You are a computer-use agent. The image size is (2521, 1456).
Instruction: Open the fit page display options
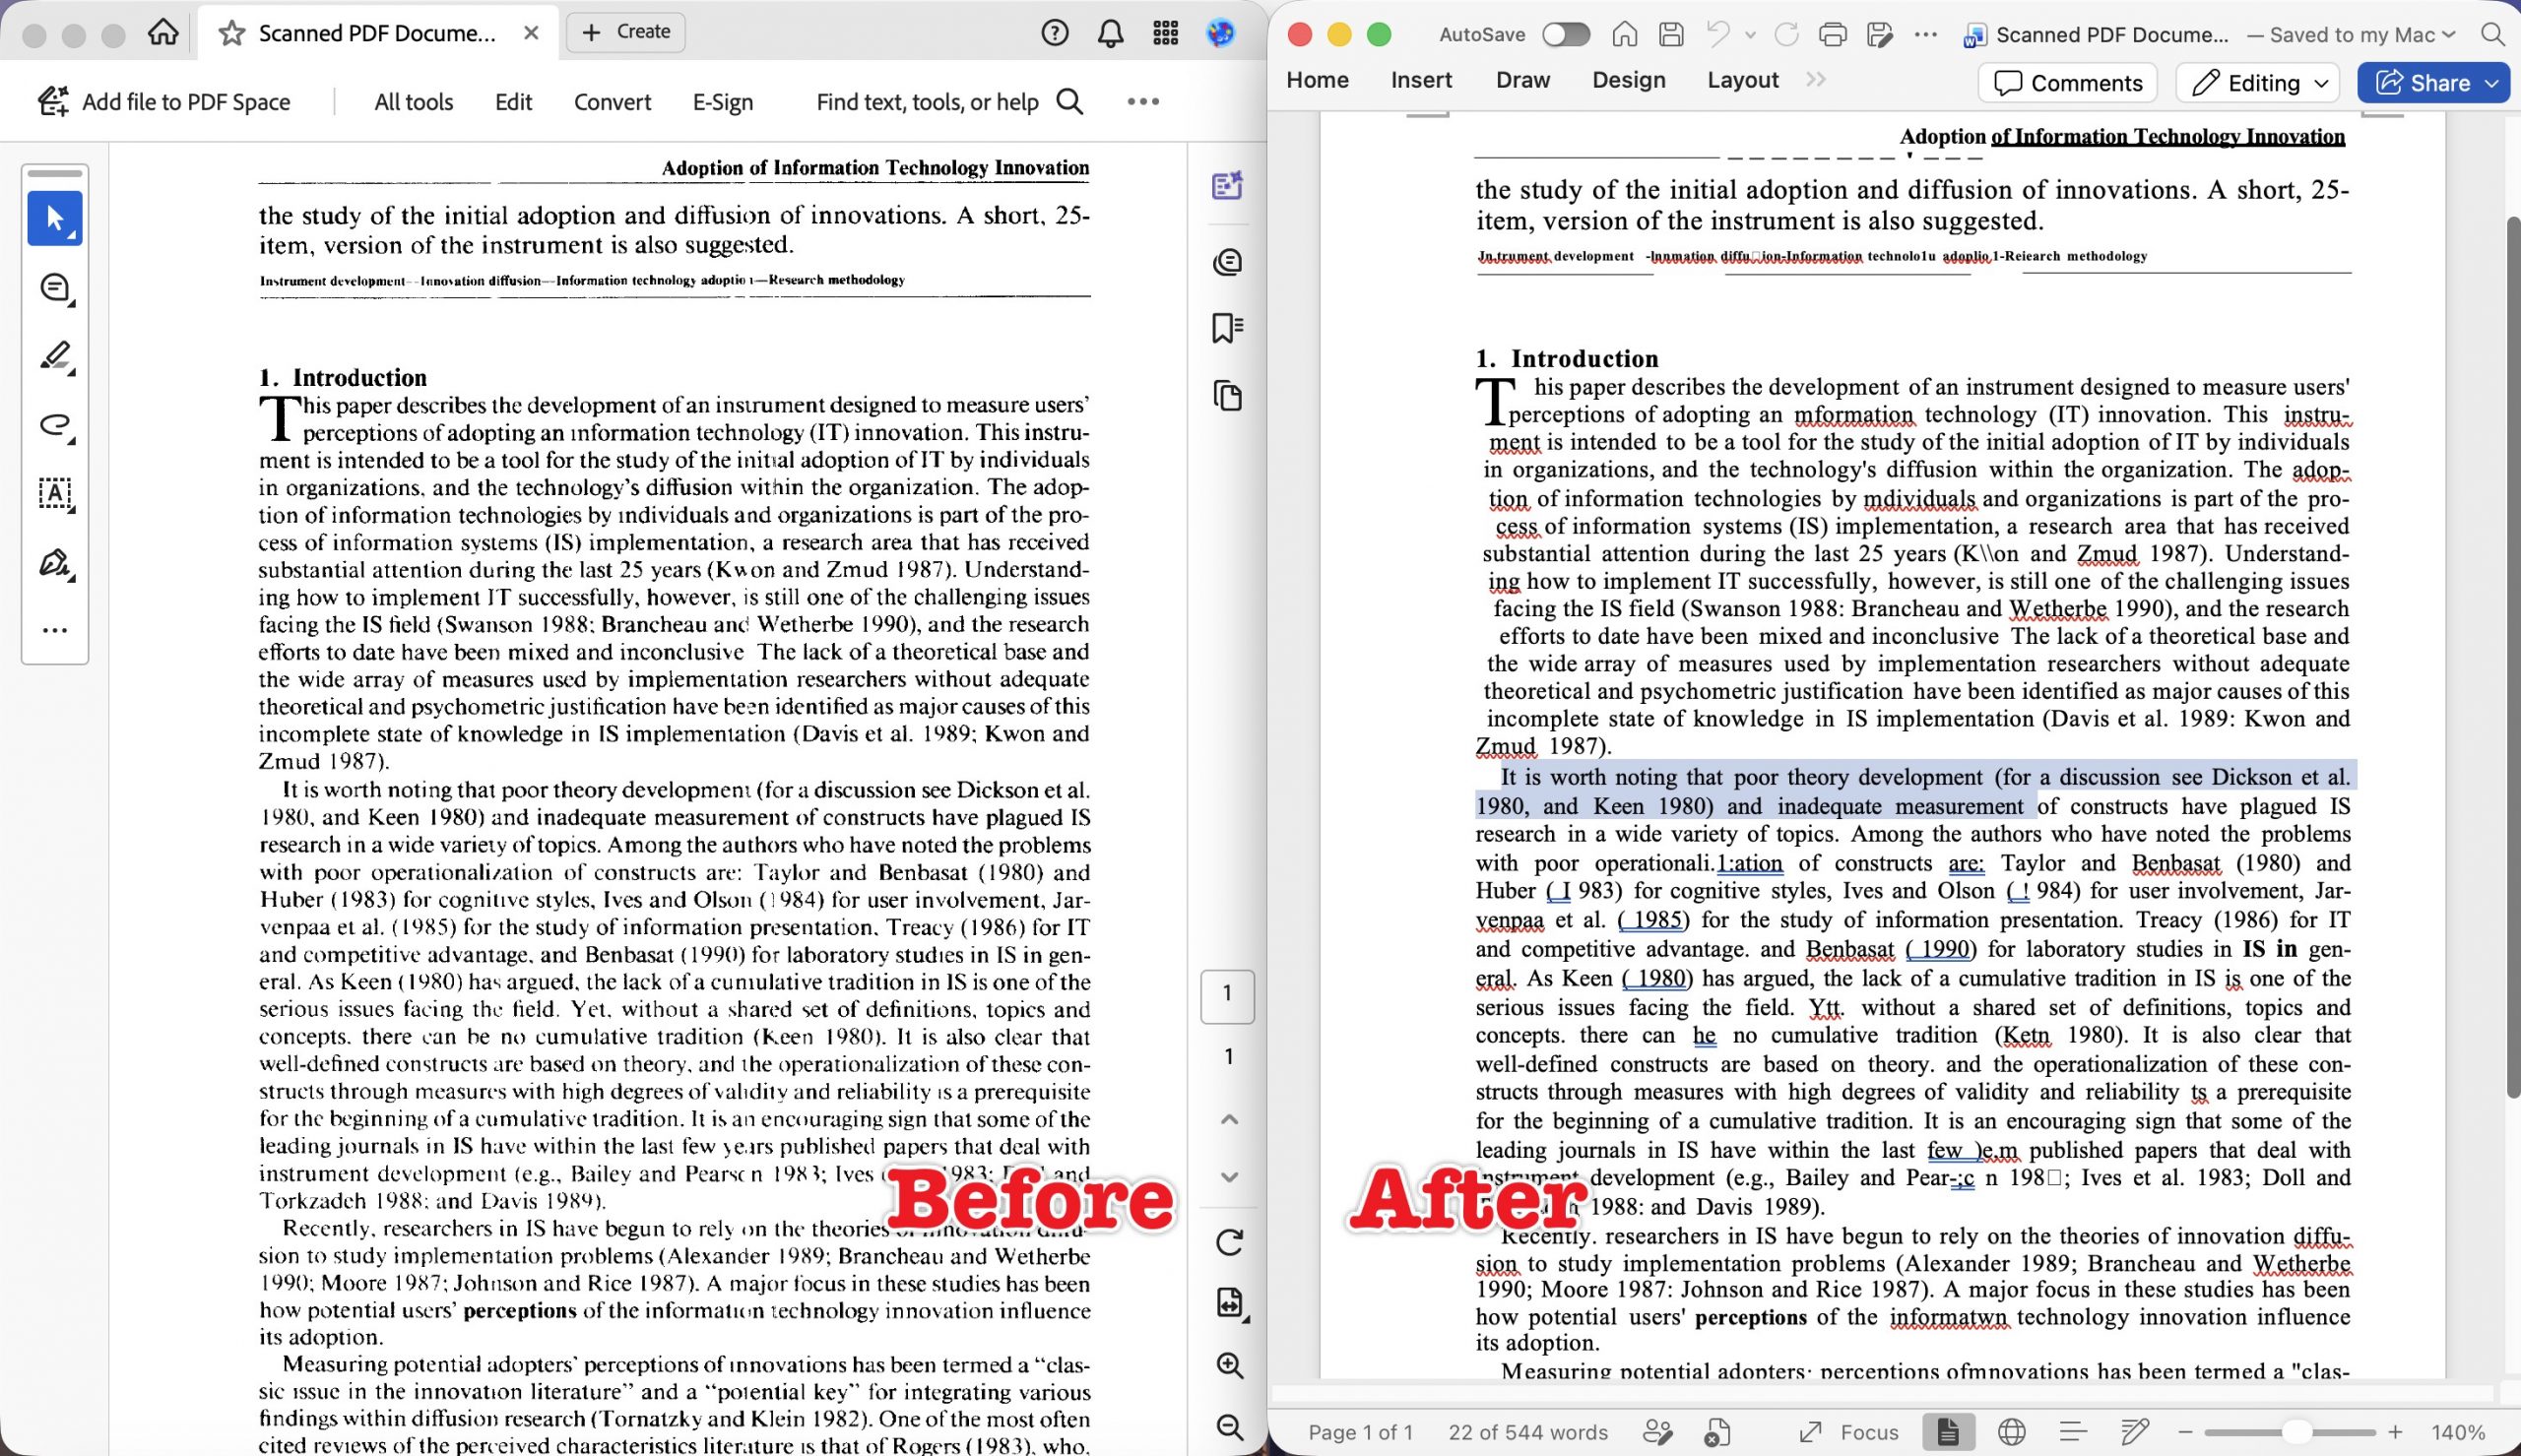1229,1303
